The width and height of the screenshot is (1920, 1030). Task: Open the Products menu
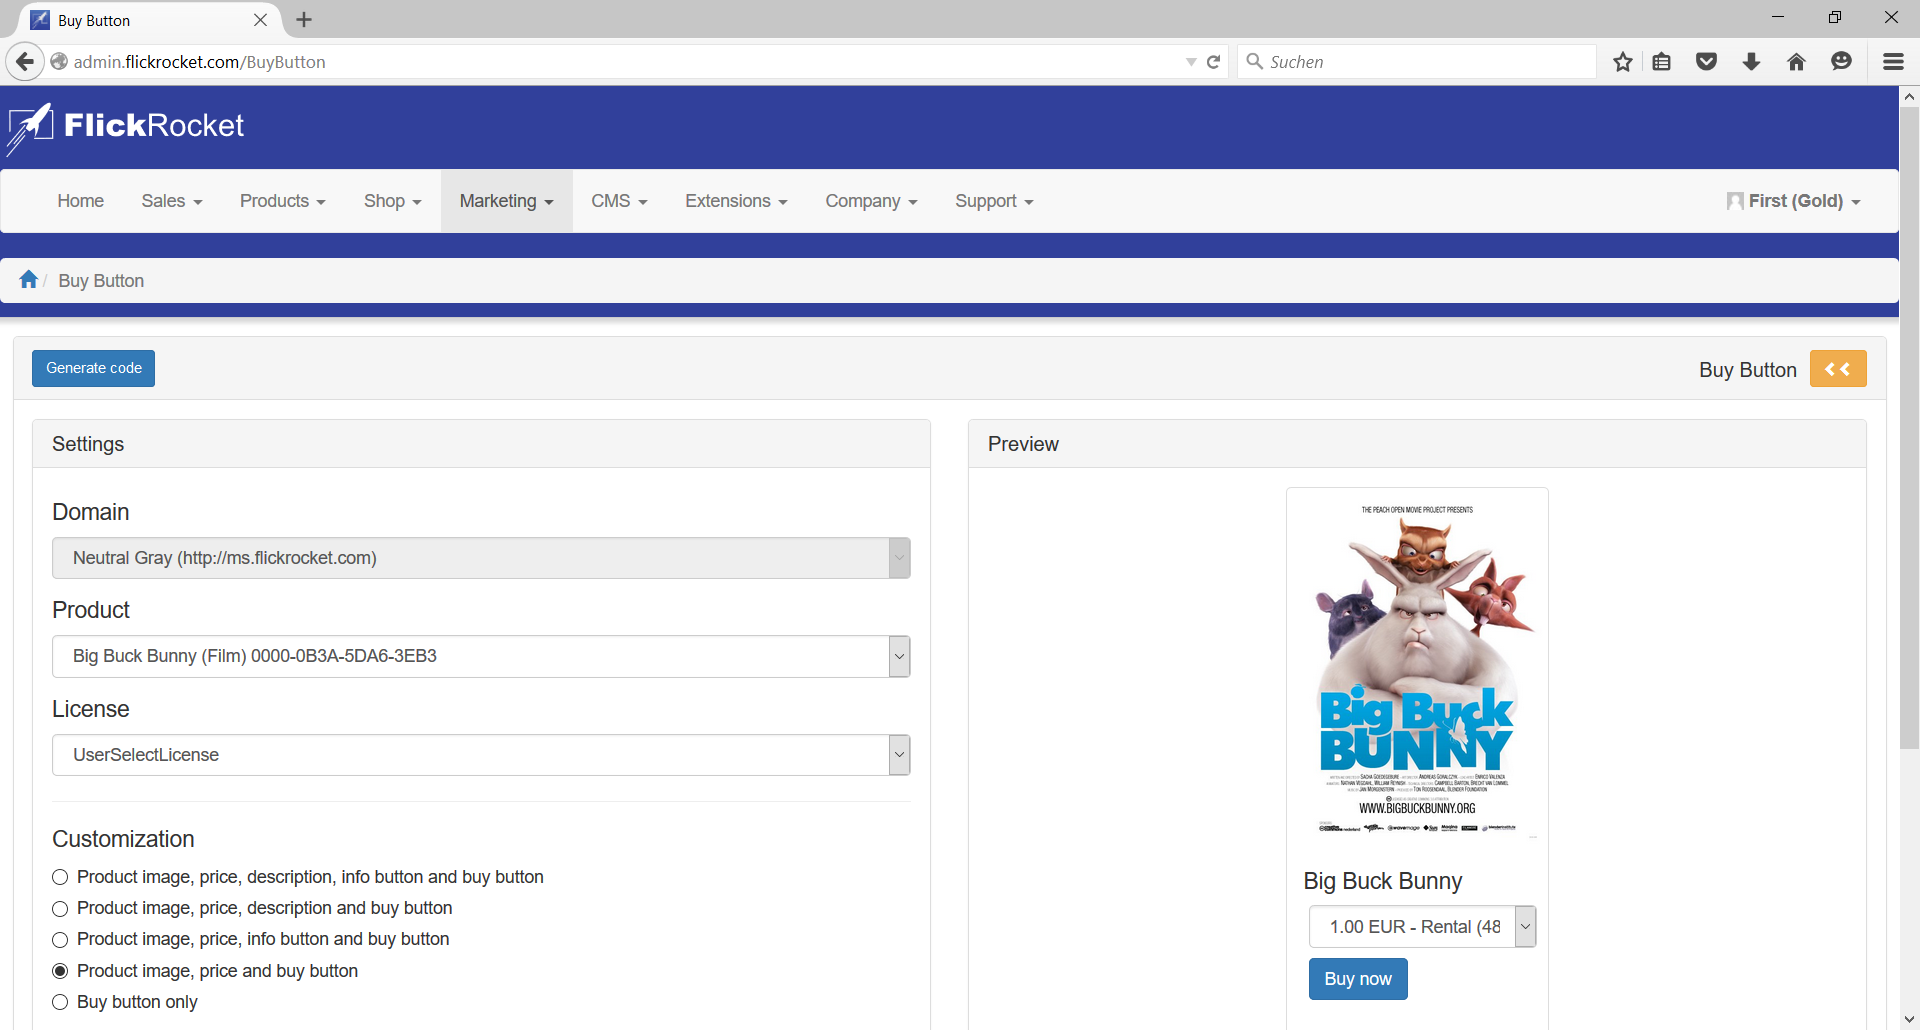coord(283,201)
